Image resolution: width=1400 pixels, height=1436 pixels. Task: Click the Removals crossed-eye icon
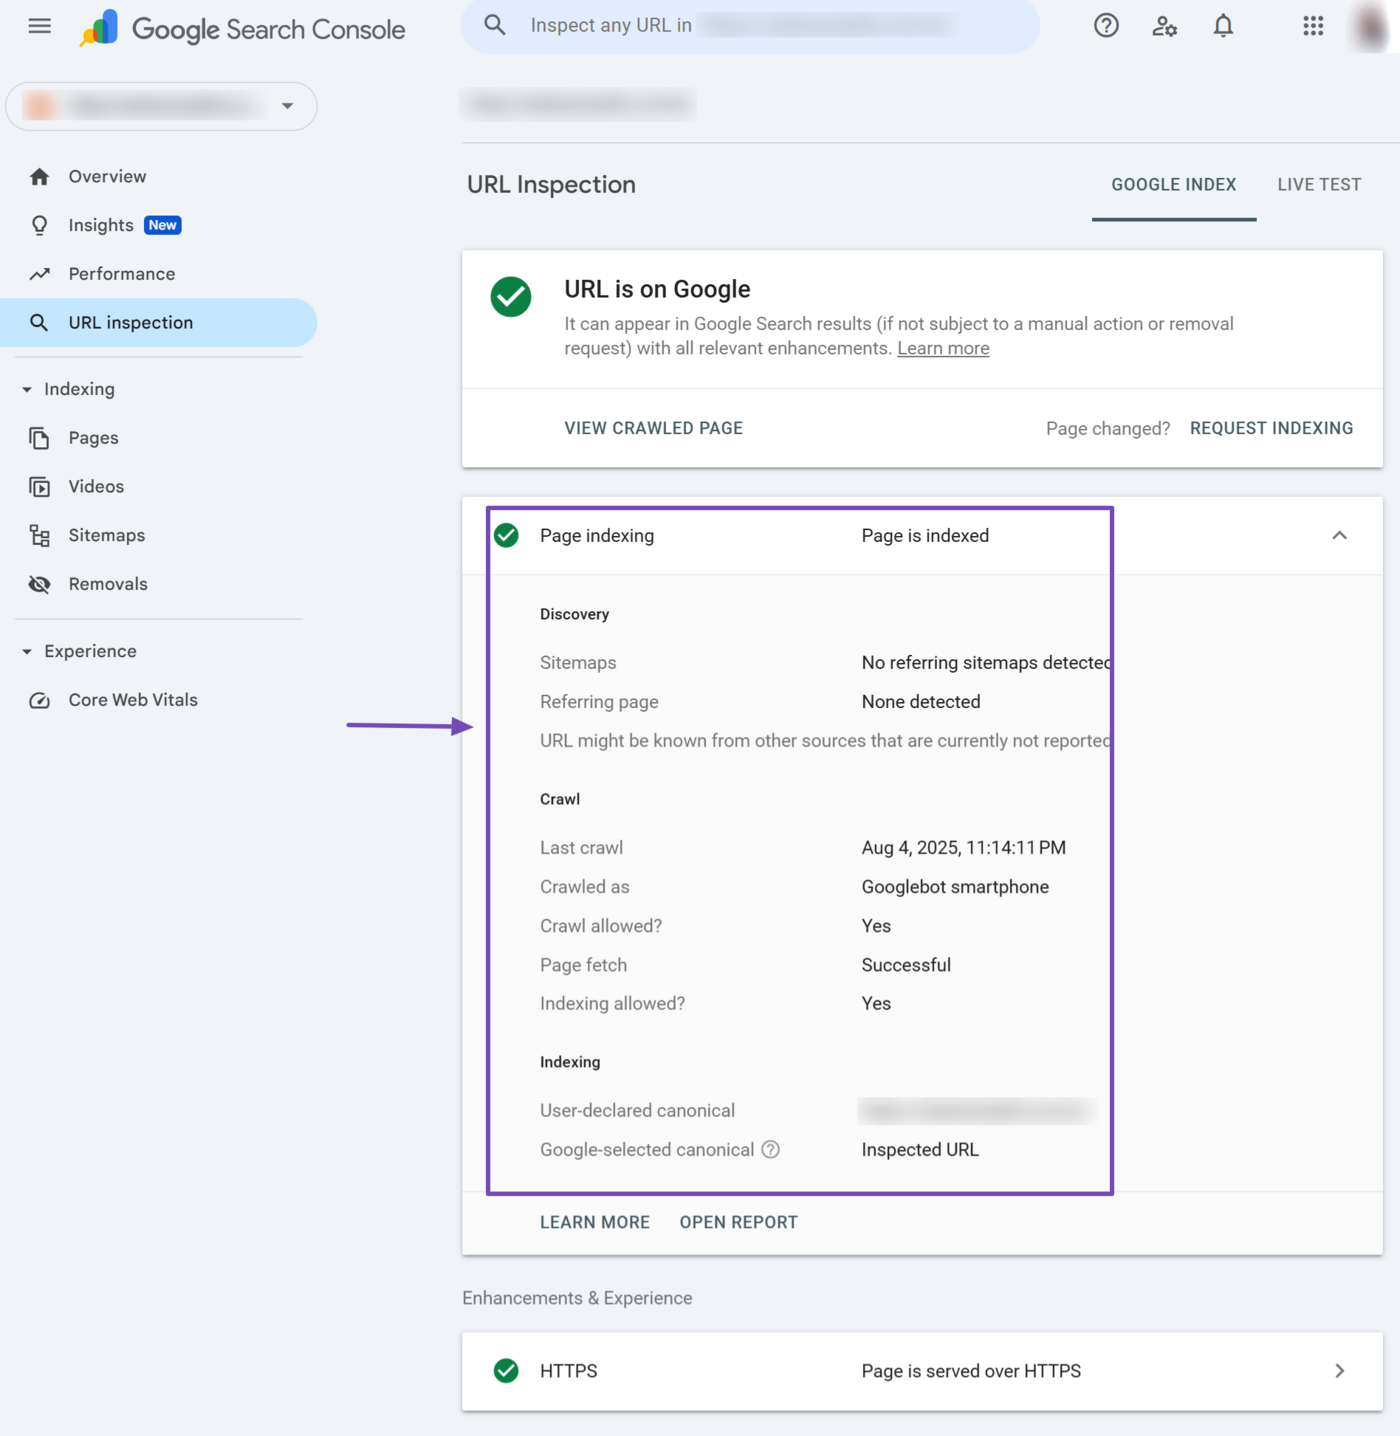pyautogui.click(x=39, y=584)
